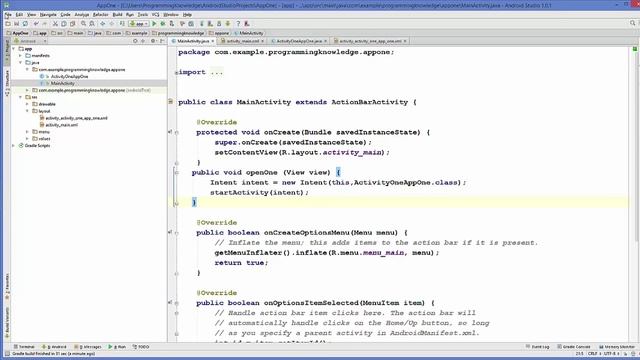640x360 pixels.
Task: Click the AppOne breadcrumb
Action: tap(17, 33)
